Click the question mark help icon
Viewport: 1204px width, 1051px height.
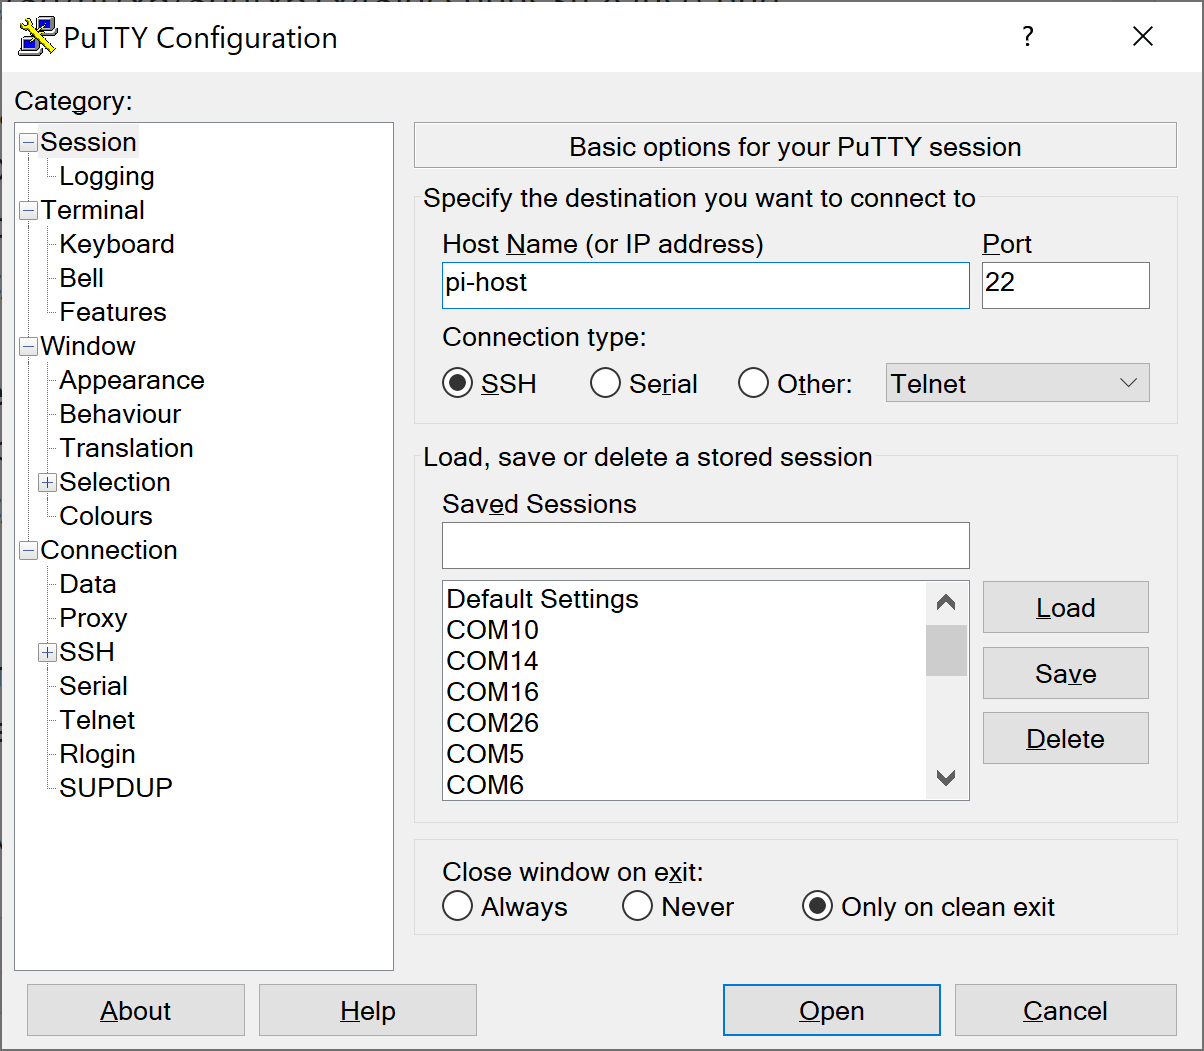pyautogui.click(x=1027, y=37)
